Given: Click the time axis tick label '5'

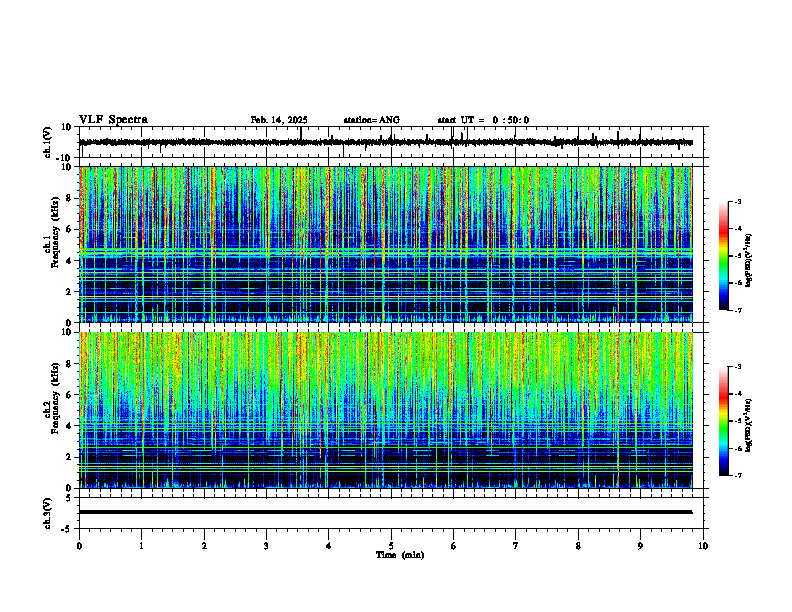Looking at the screenshot, I should pyautogui.click(x=391, y=546).
